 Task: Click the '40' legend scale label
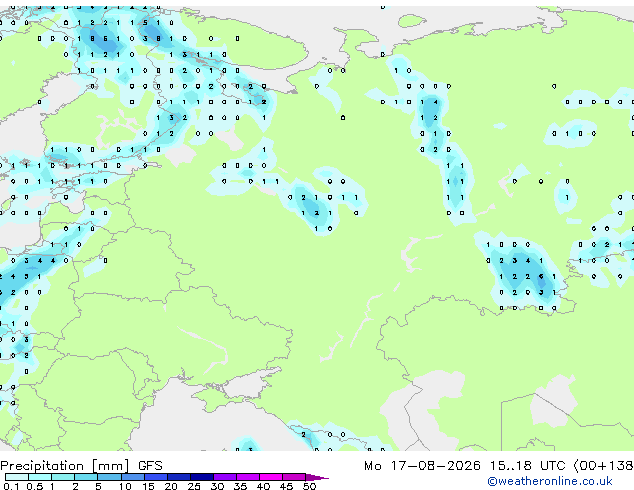click(263, 486)
